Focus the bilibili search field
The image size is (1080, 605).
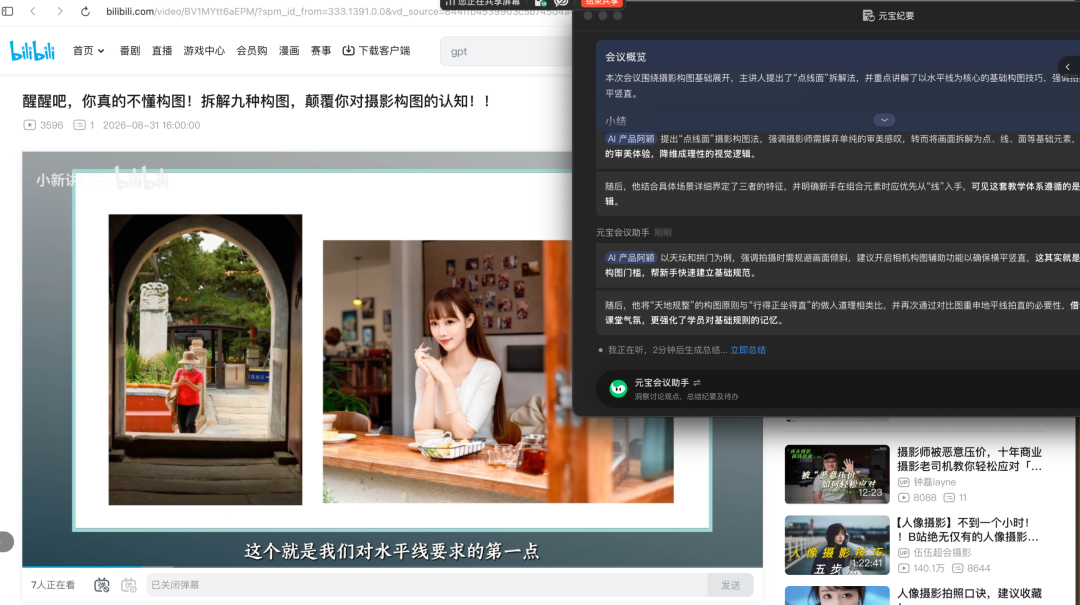pyautogui.click(x=506, y=51)
